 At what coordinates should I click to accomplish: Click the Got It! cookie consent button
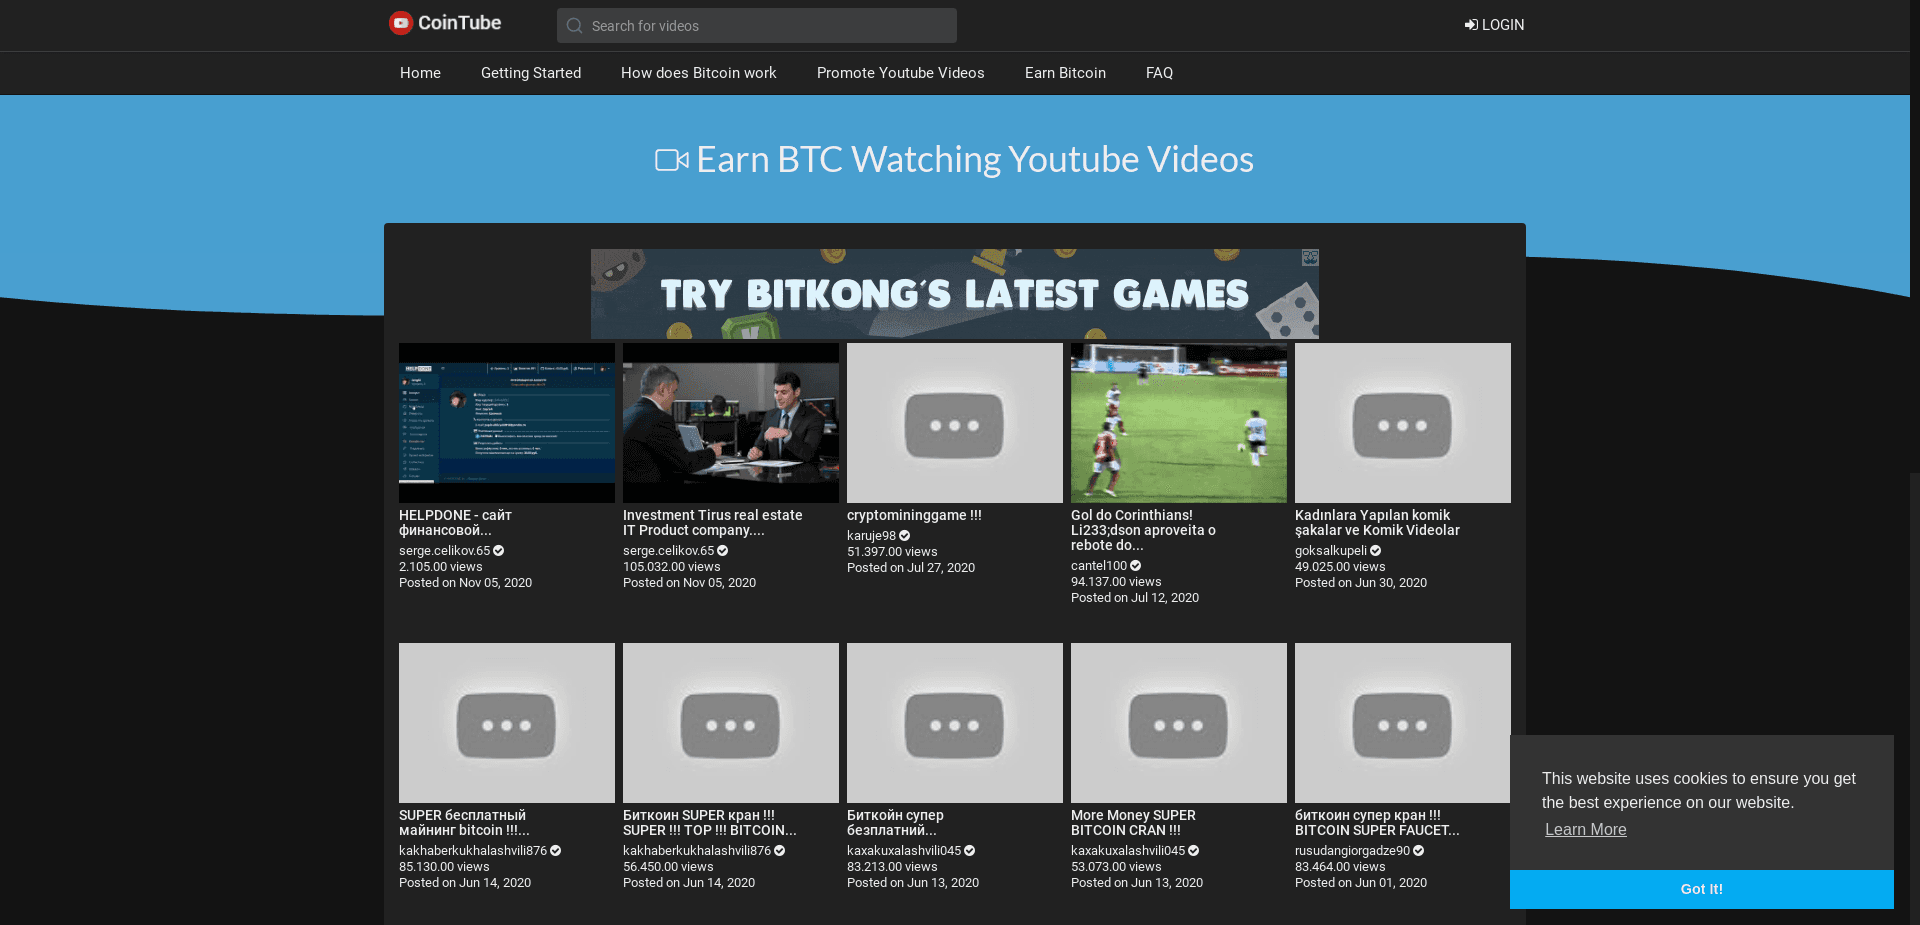(x=1701, y=889)
